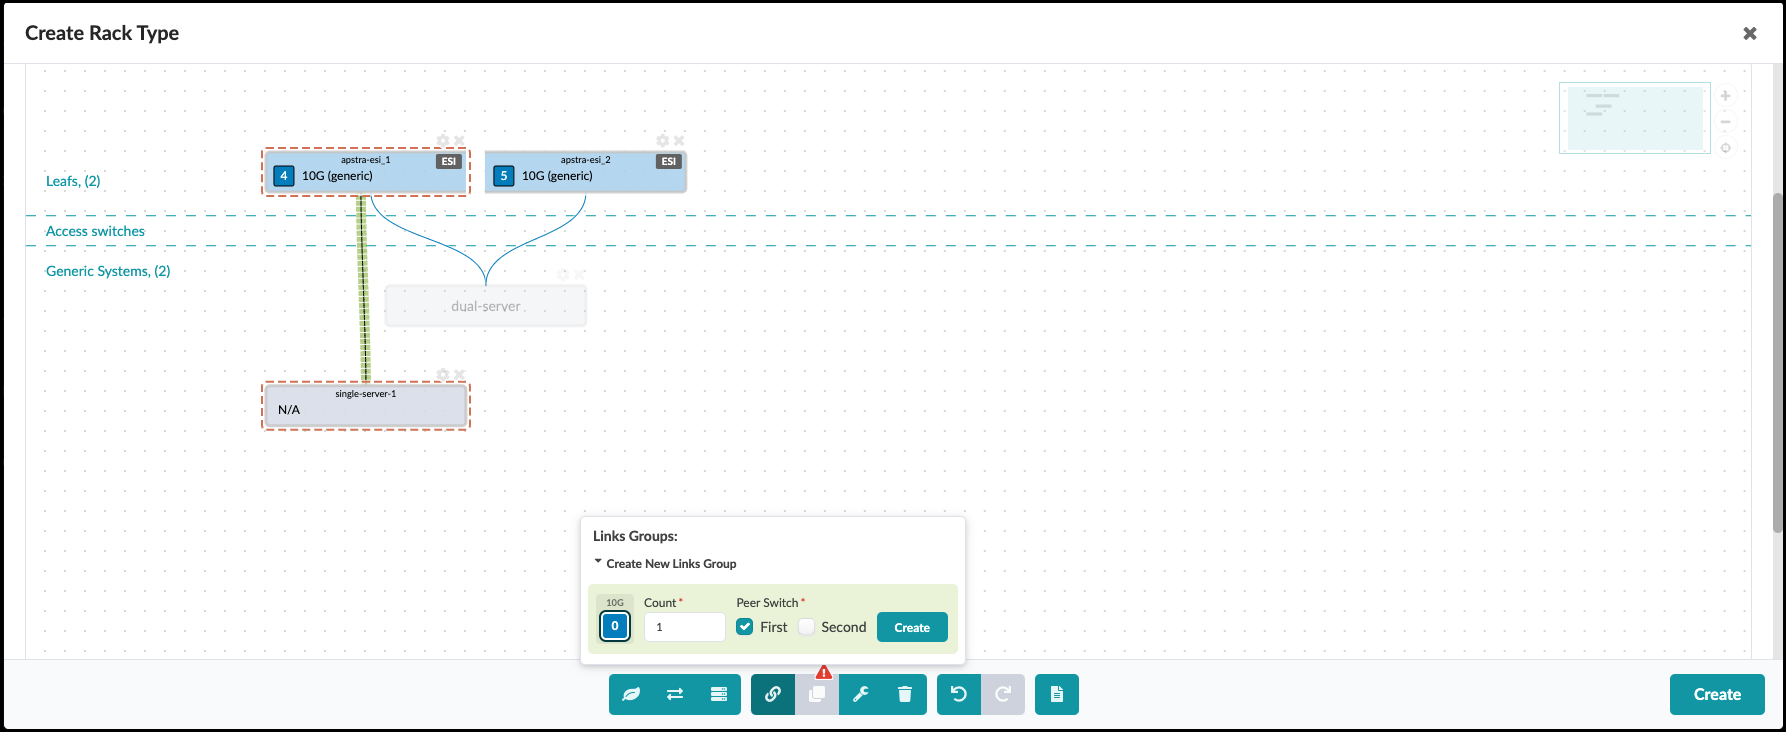Check the Second peer switch checkbox

coord(807,627)
